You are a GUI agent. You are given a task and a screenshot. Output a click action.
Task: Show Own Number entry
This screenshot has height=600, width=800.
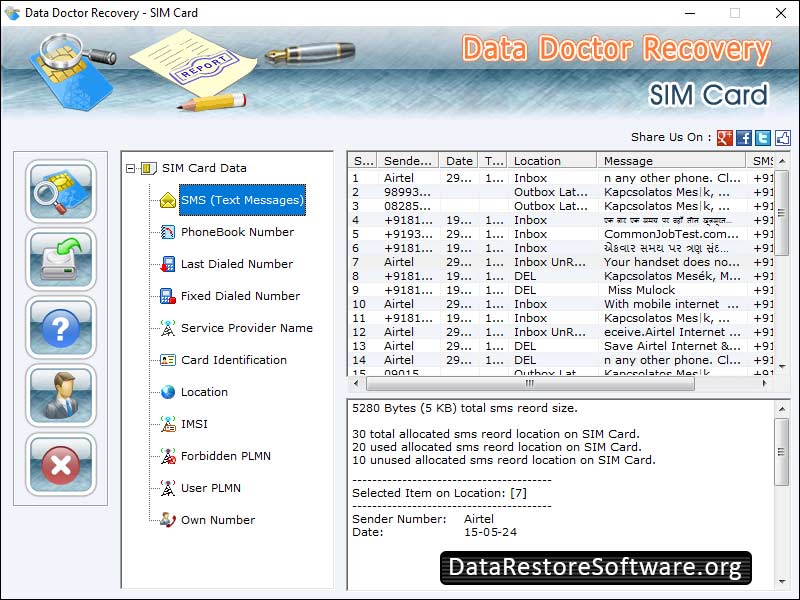click(218, 520)
